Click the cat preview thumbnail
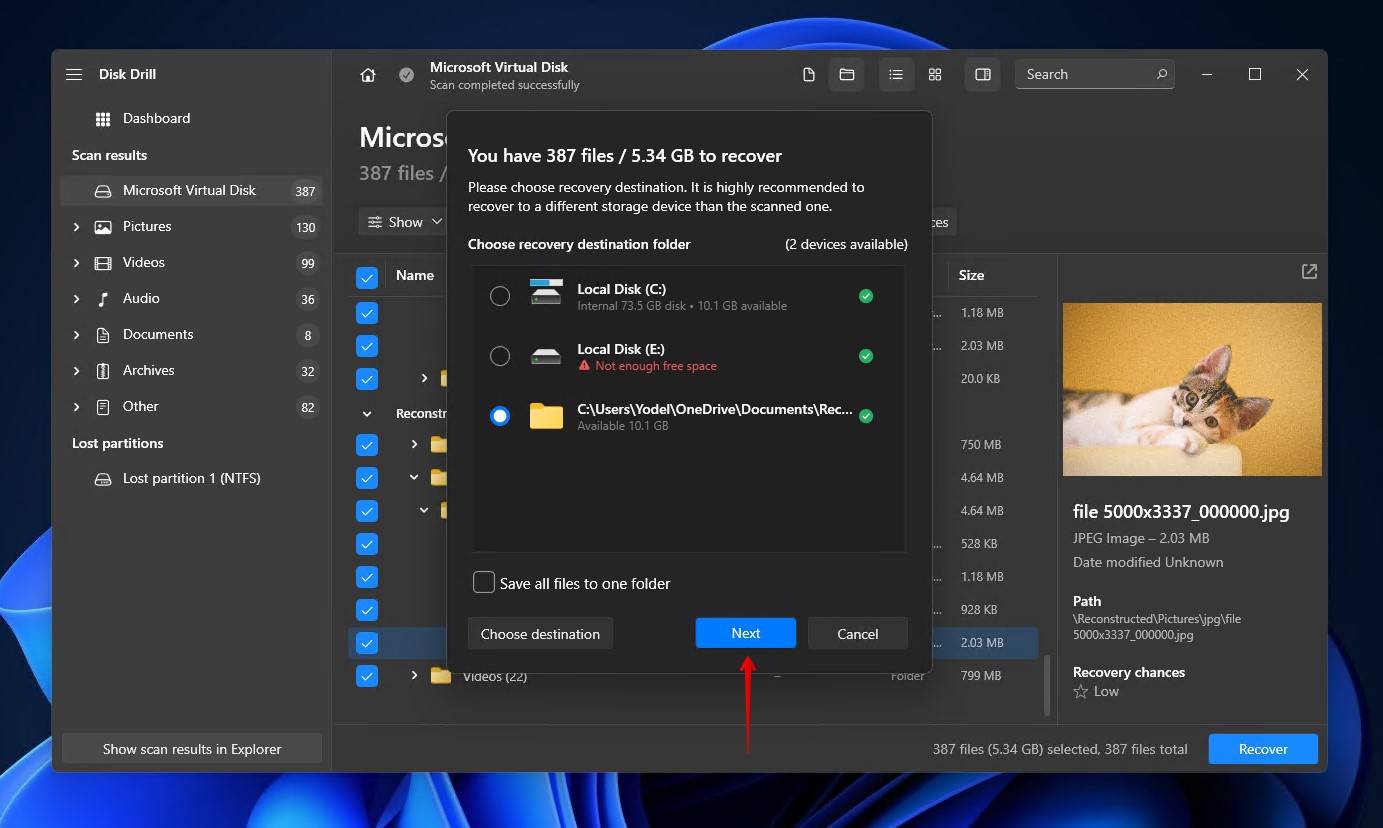This screenshot has width=1383, height=828. 1192,390
